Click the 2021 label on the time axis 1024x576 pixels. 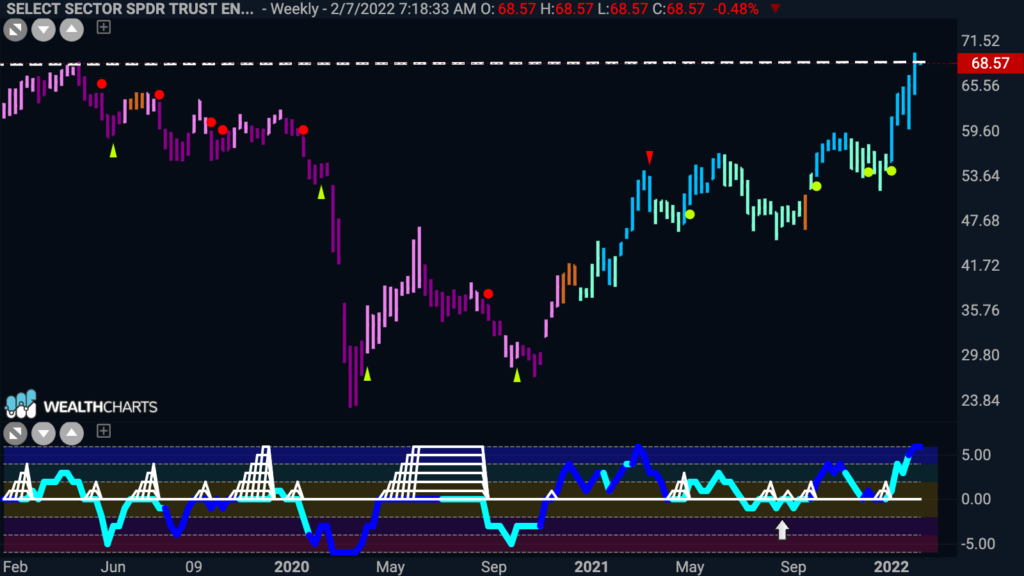[591, 567]
